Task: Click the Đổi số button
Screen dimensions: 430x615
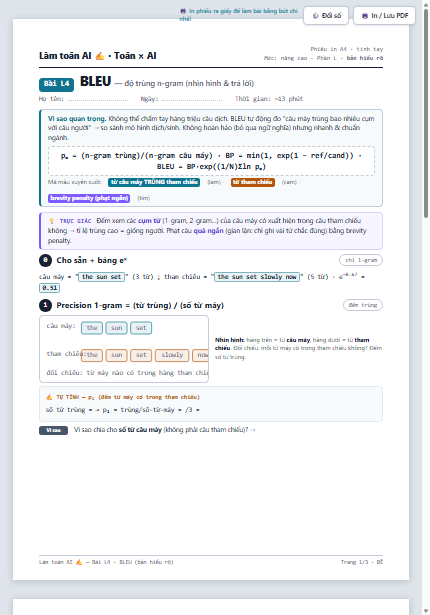Action: coord(326,16)
